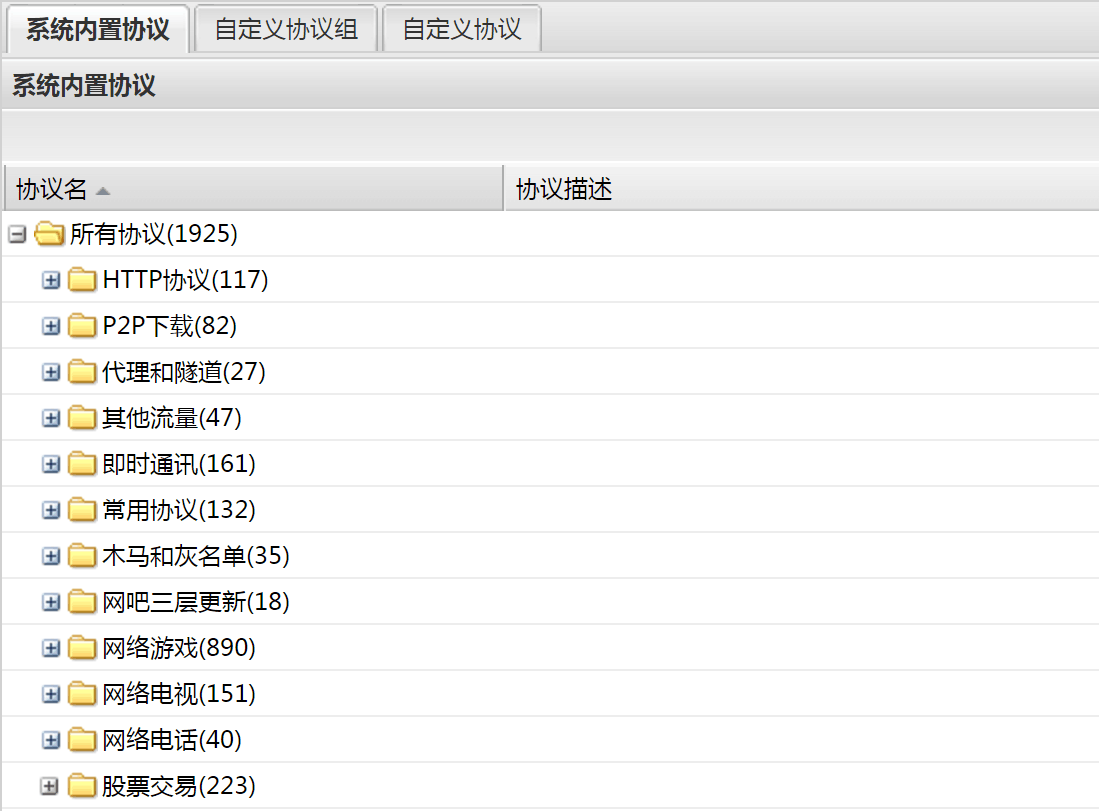The width and height of the screenshot is (1099, 811).
Task: Click the folder icon beside HTTP协议(117)
Action: (x=82, y=280)
